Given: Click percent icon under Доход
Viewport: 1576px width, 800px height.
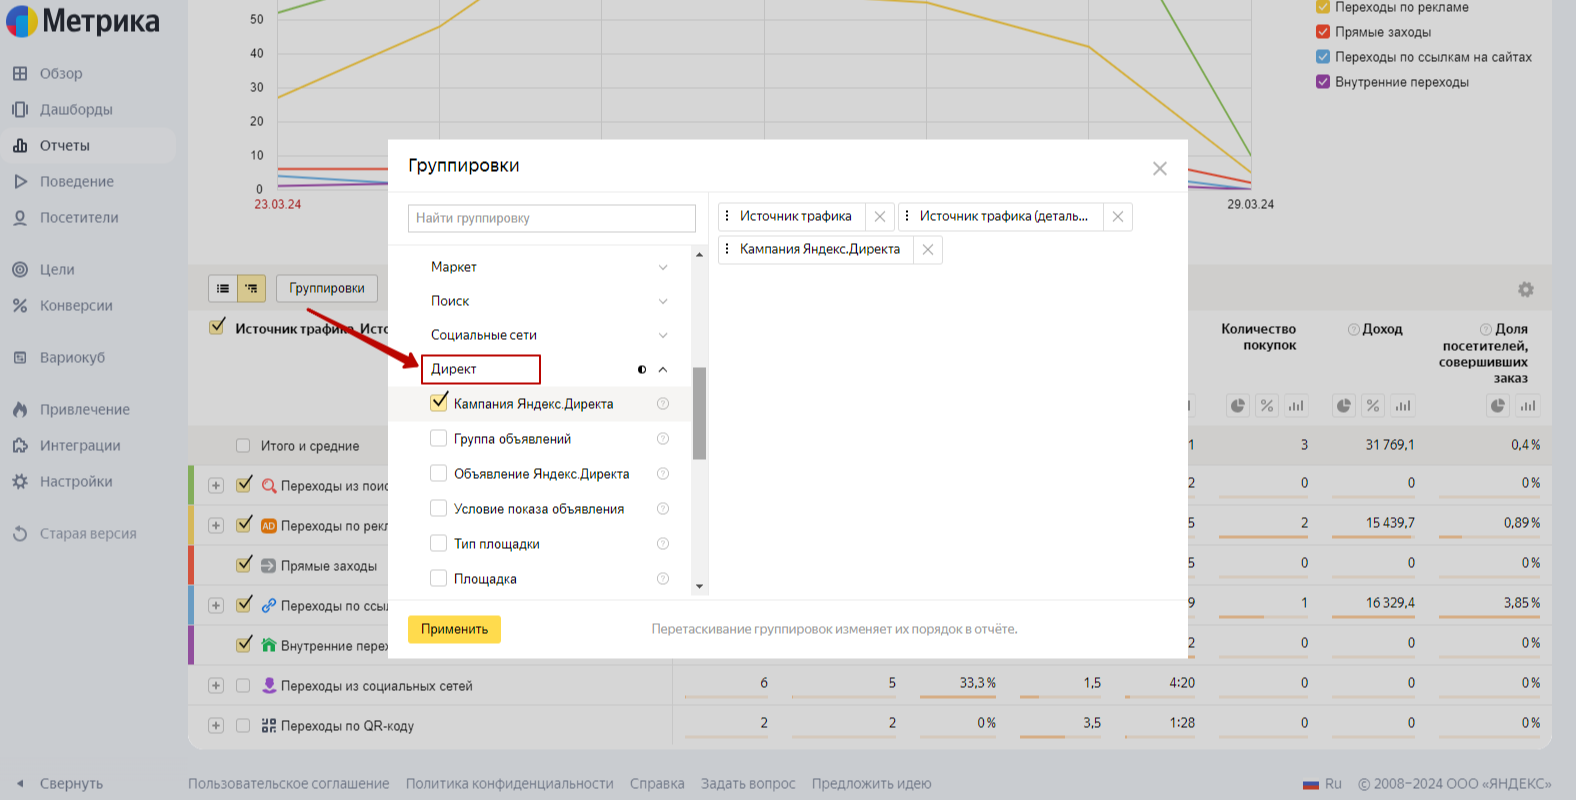Looking at the screenshot, I should [1373, 406].
